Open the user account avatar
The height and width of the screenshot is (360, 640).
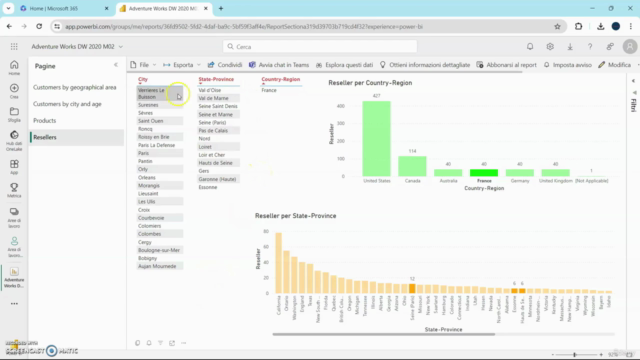coord(630,47)
